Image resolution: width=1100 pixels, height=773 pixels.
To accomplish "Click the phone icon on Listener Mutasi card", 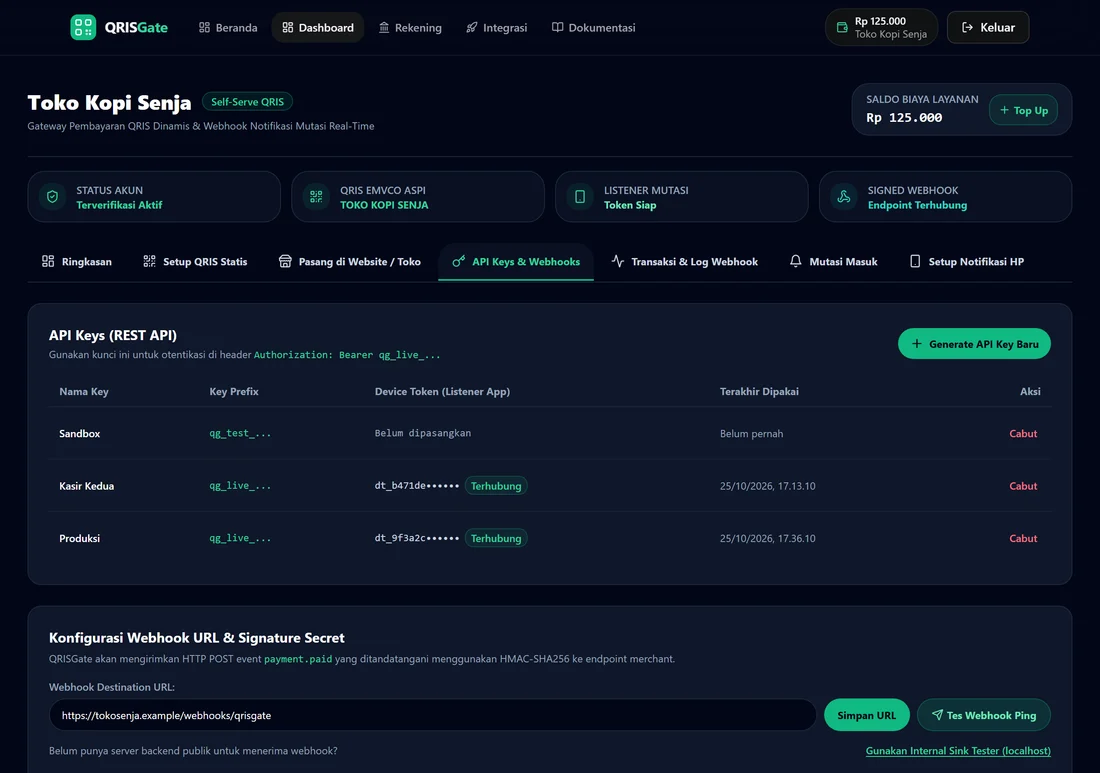I will [580, 197].
